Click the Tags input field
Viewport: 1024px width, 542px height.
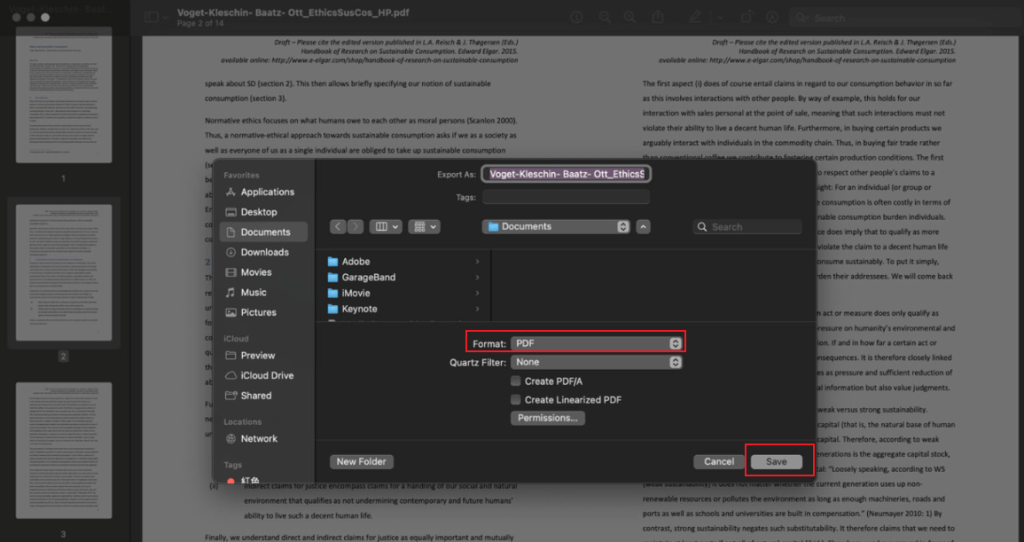tap(566, 197)
